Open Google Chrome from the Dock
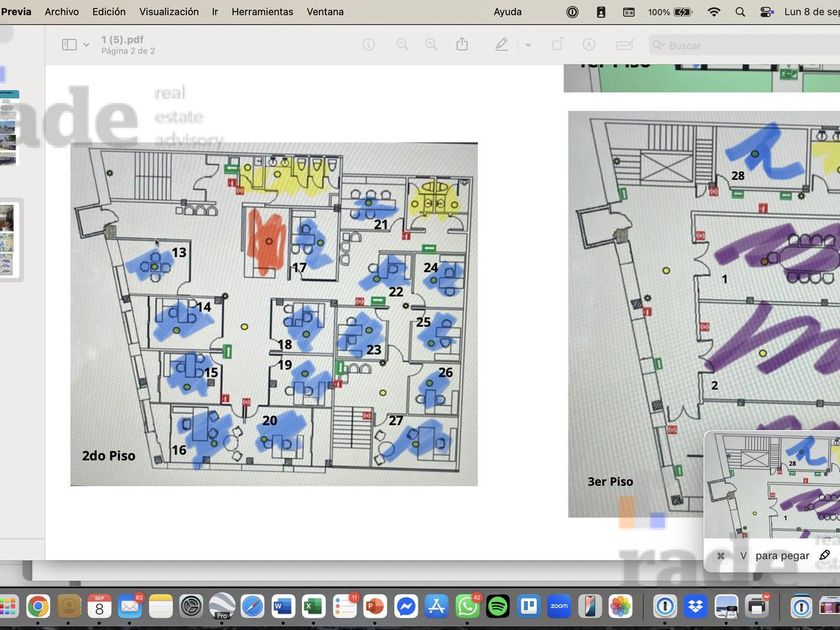The width and height of the screenshot is (840, 630). [38, 607]
